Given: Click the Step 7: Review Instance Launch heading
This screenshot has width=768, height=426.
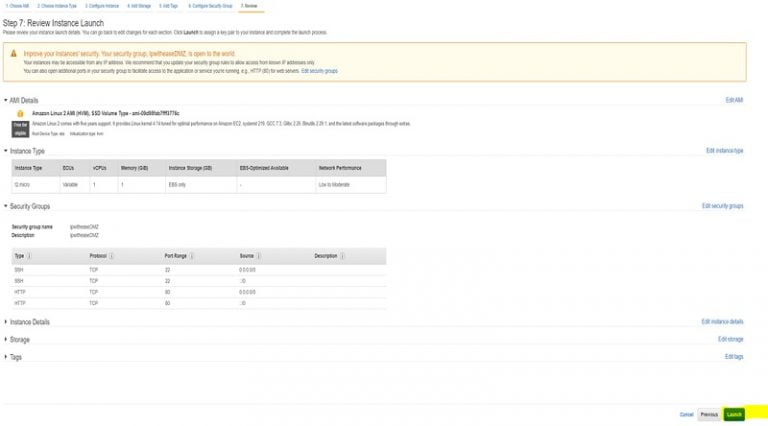Looking at the screenshot, I should click(53, 23).
